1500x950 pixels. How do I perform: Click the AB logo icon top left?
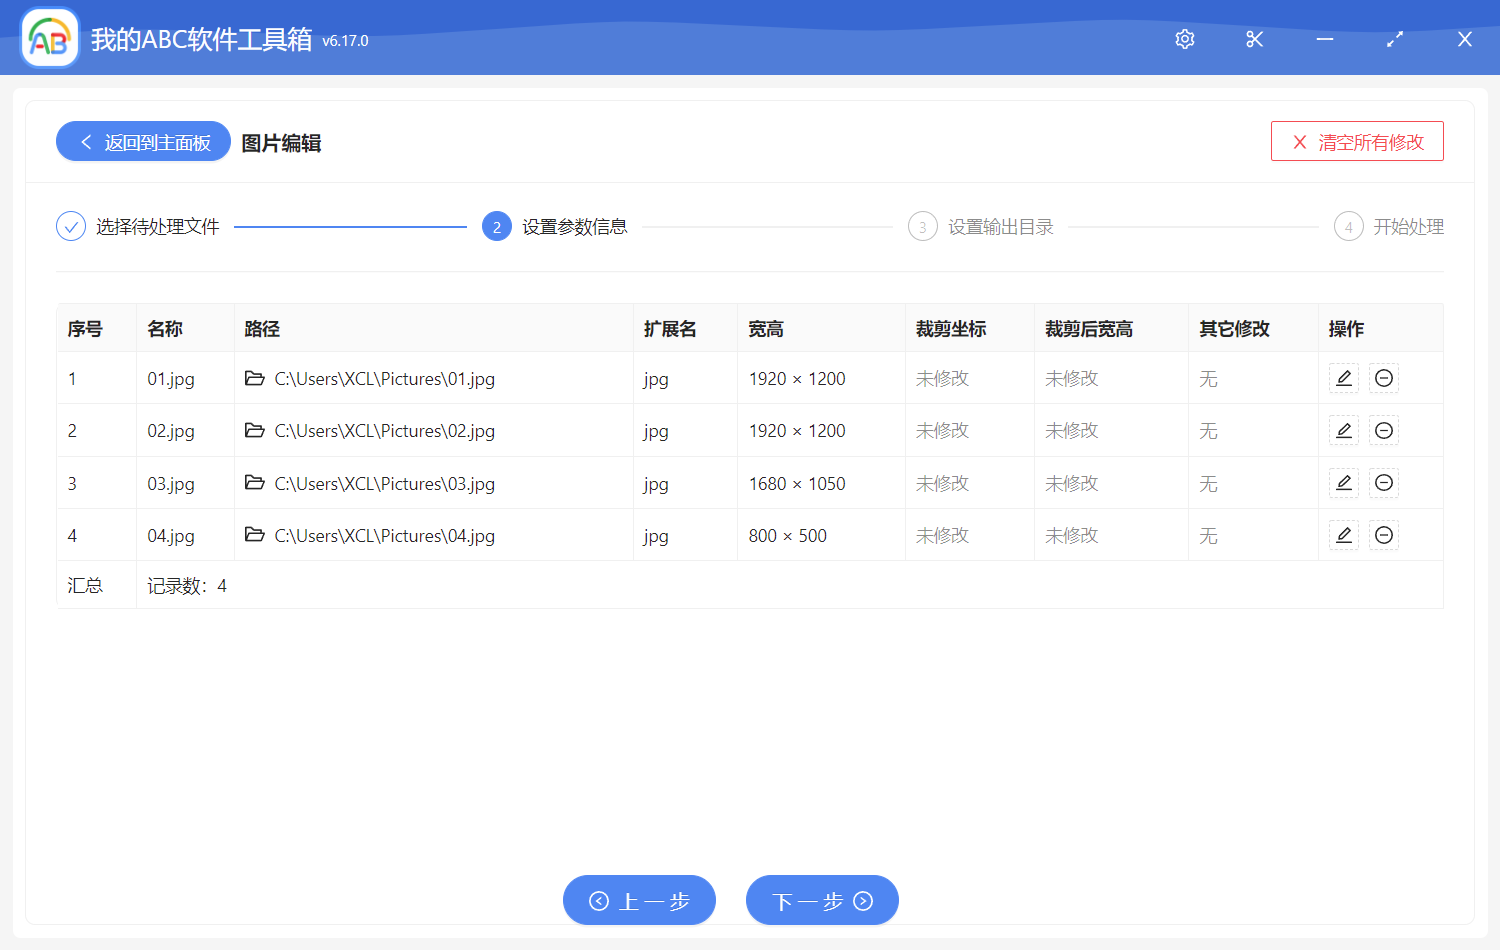tap(49, 37)
